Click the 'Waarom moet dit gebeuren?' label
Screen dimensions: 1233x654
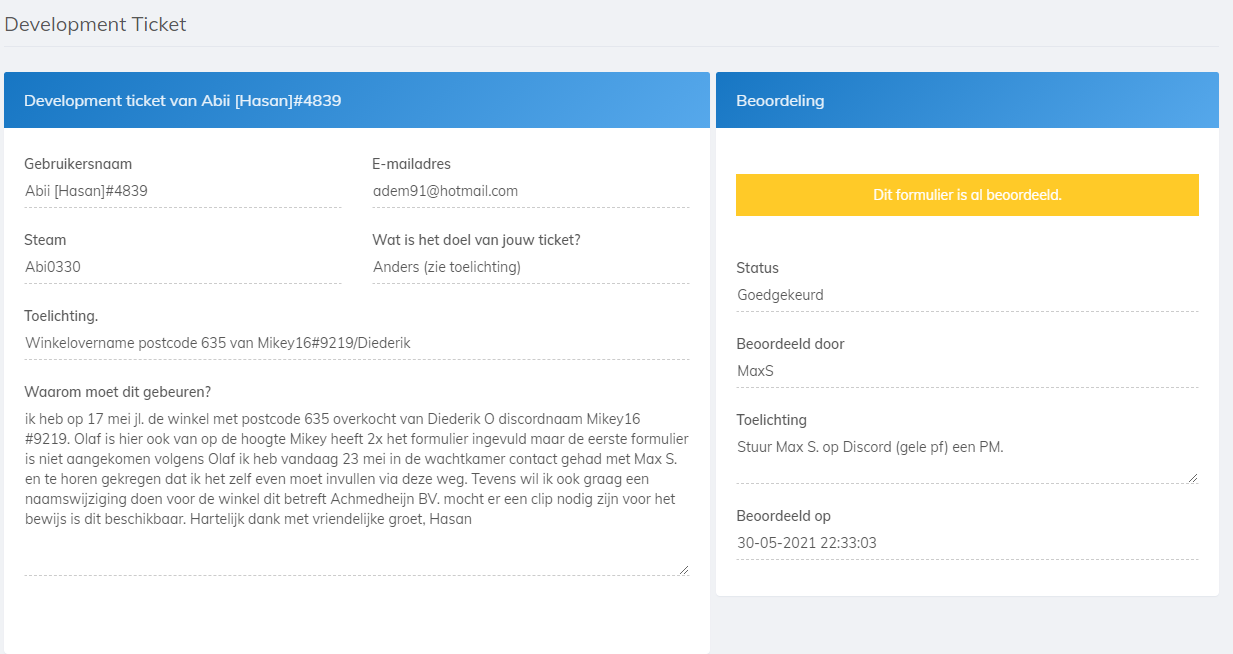[x=117, y=392]
